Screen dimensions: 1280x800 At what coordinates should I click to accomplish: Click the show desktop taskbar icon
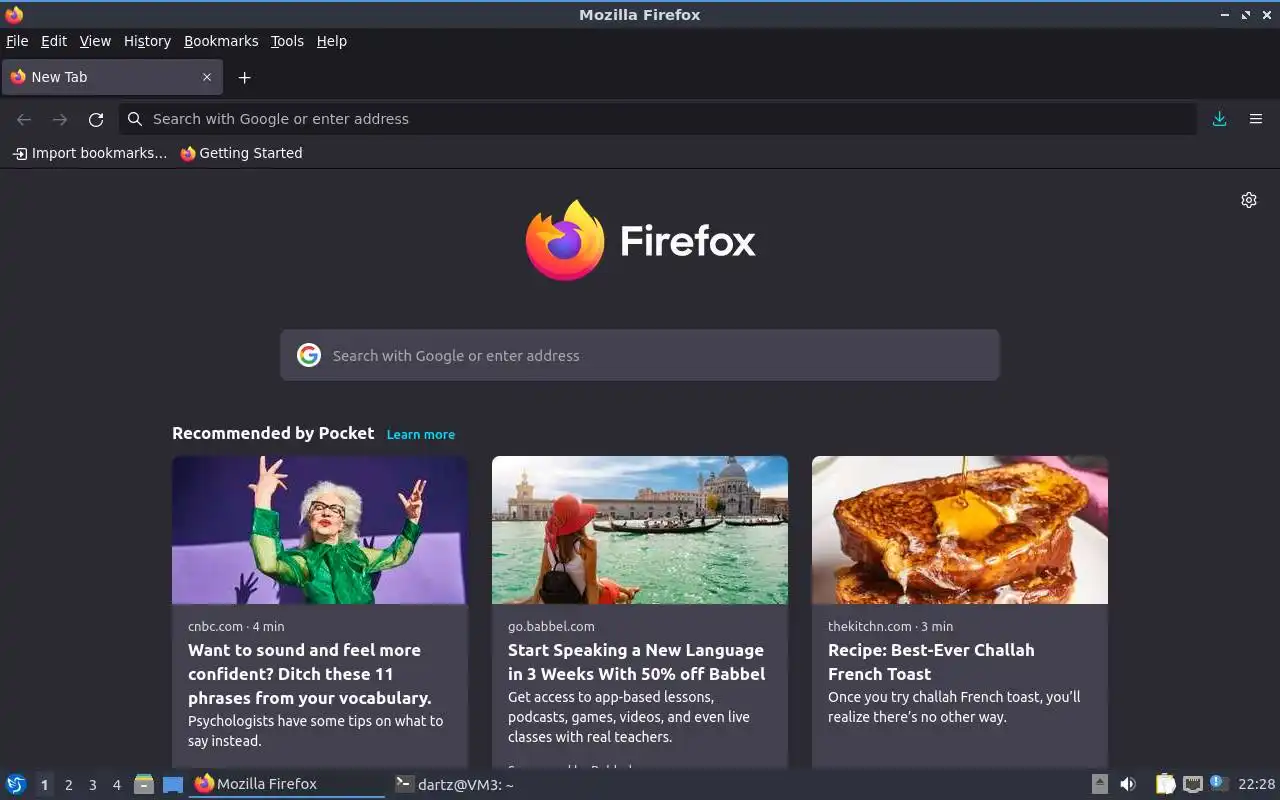[173, 784]
